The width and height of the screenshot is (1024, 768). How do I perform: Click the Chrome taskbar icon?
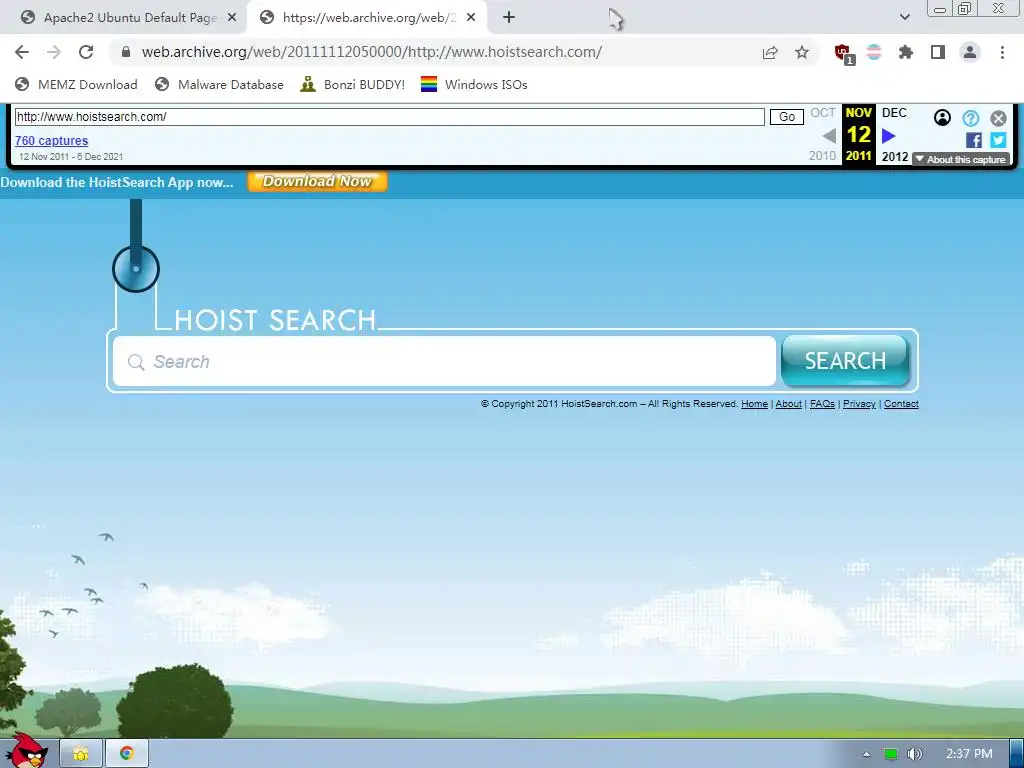pyautogui.click(x=127, y=754)
